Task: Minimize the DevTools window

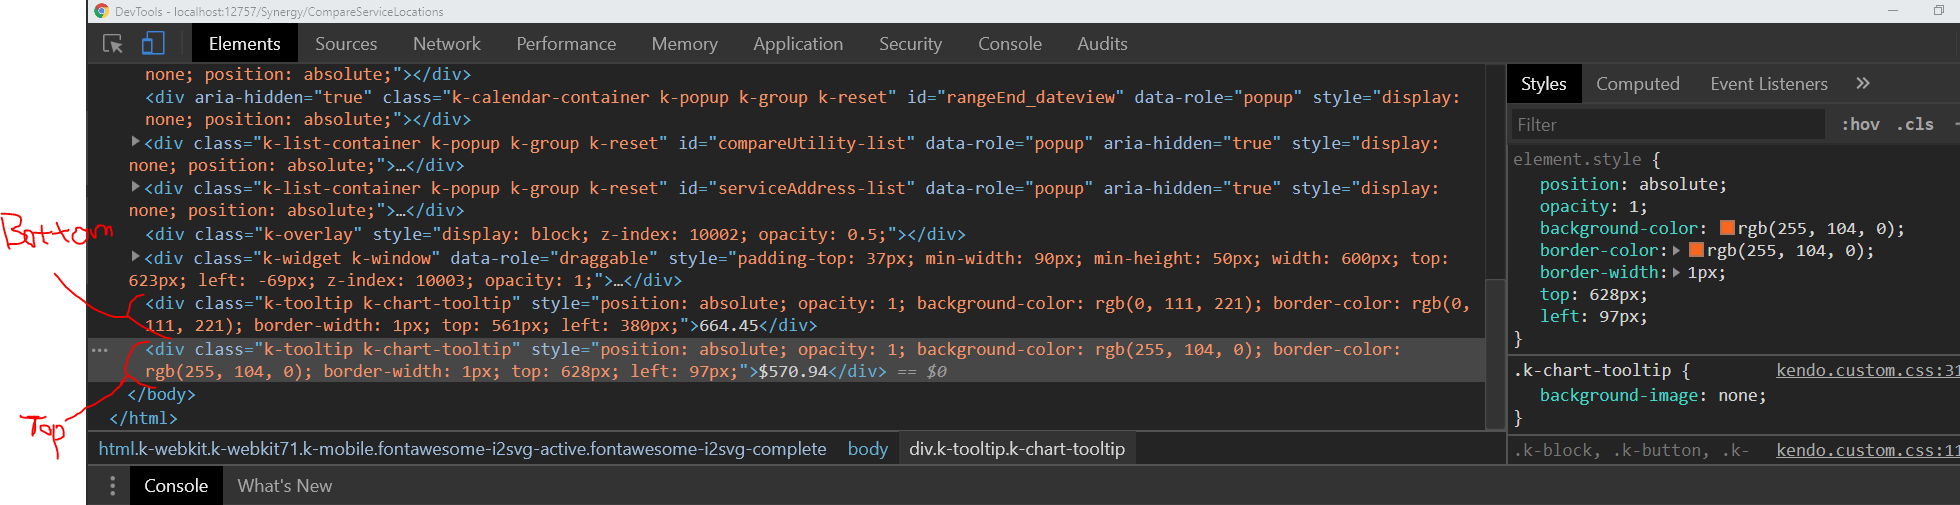Action: pos(1893,11)
